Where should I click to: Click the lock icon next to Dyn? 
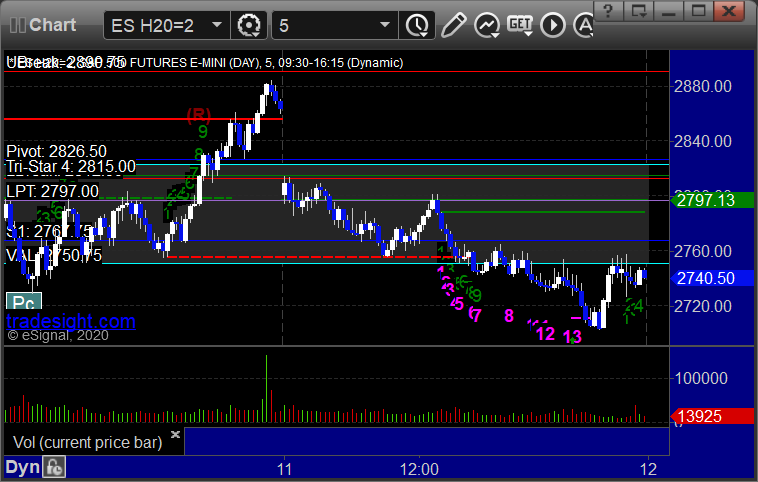[x=54, y=467]
